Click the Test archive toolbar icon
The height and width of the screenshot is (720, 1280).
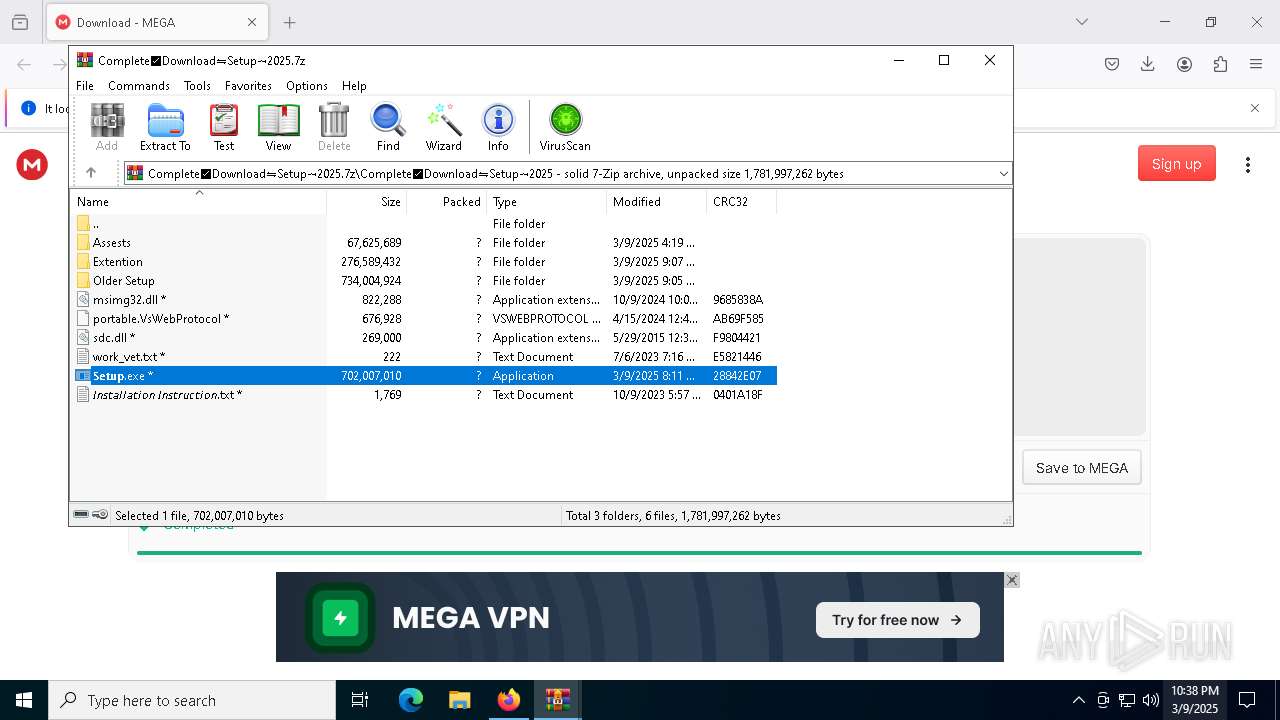224,127
